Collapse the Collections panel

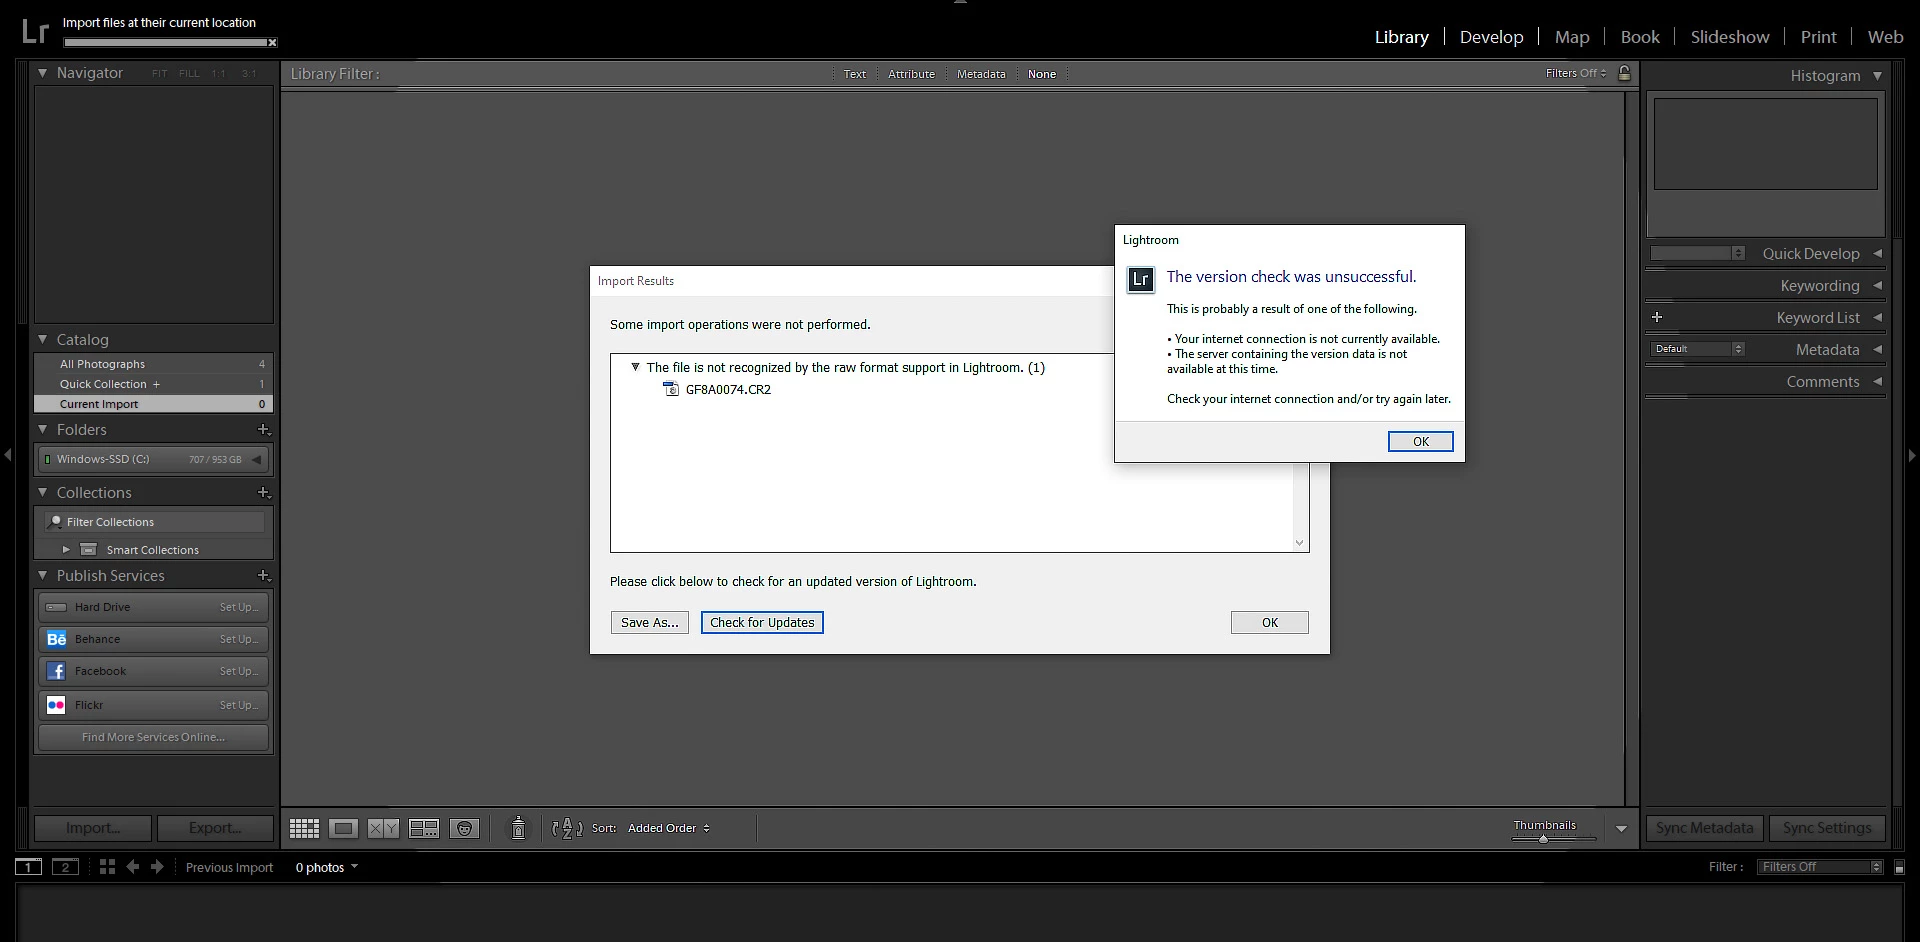42,492
